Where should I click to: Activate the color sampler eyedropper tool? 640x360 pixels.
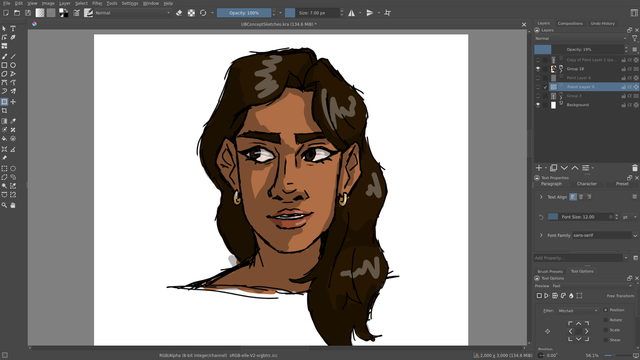13,121
